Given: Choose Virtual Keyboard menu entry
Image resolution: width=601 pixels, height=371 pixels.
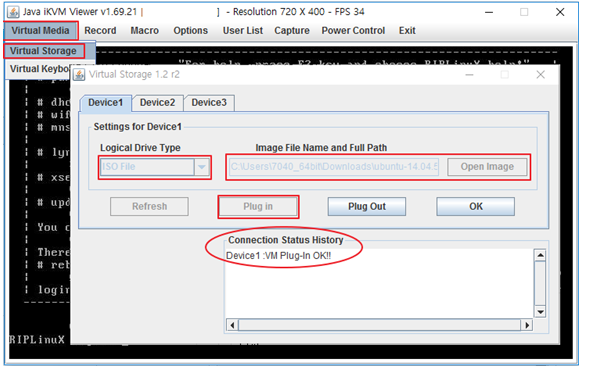Looking at the screenshot, I should click(x=39, y=69).
